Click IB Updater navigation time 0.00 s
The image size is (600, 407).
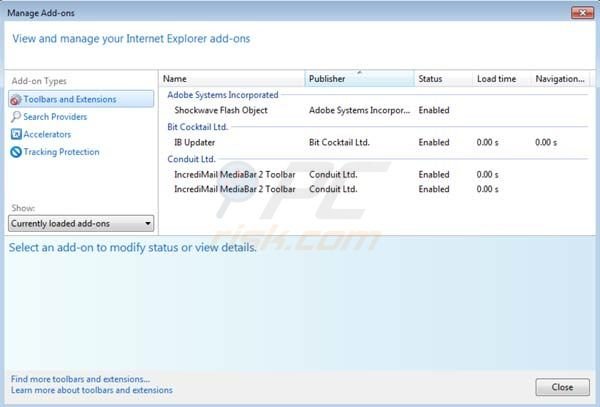click(546, 142)
